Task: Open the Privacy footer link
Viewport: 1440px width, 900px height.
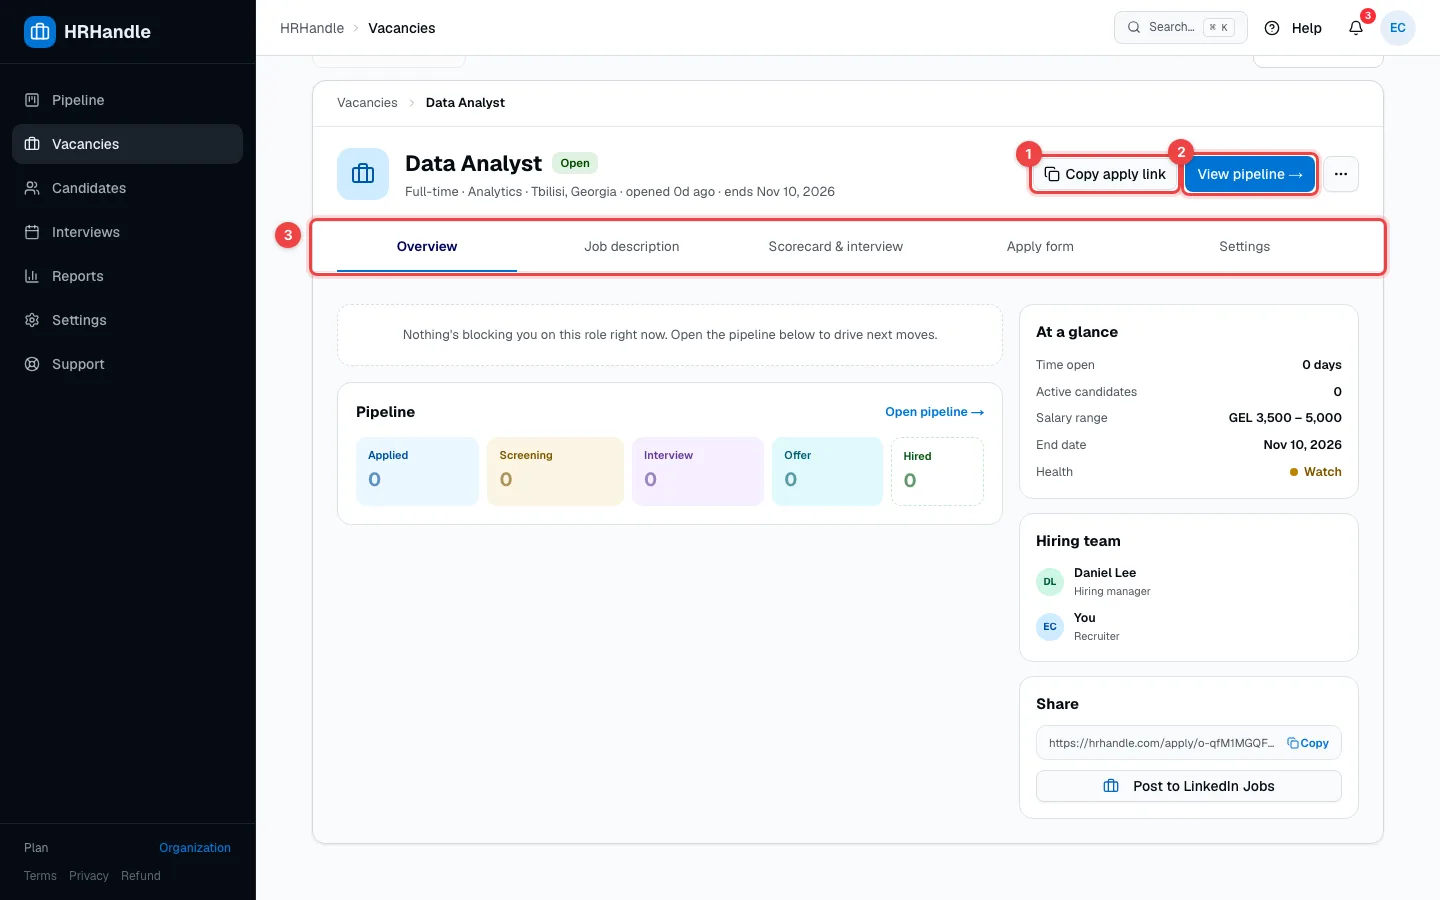Action: pyautogui.click(x=89, y=876)
